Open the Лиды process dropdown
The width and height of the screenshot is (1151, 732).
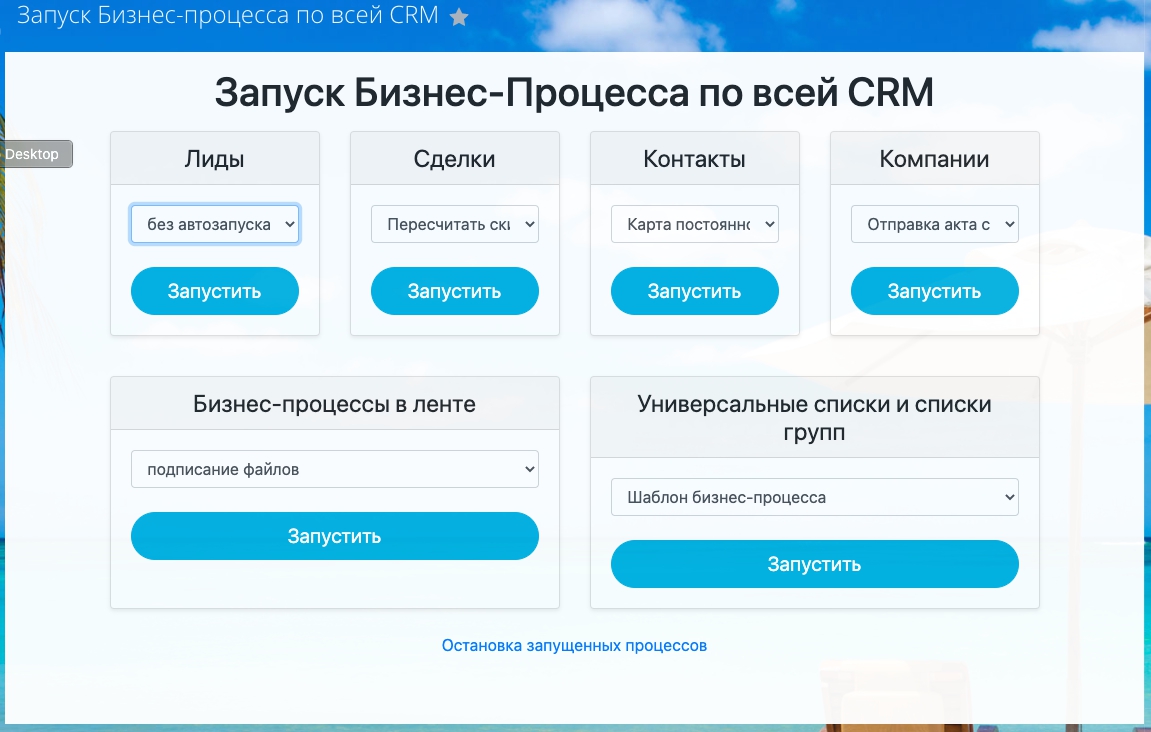click(215, 224)
